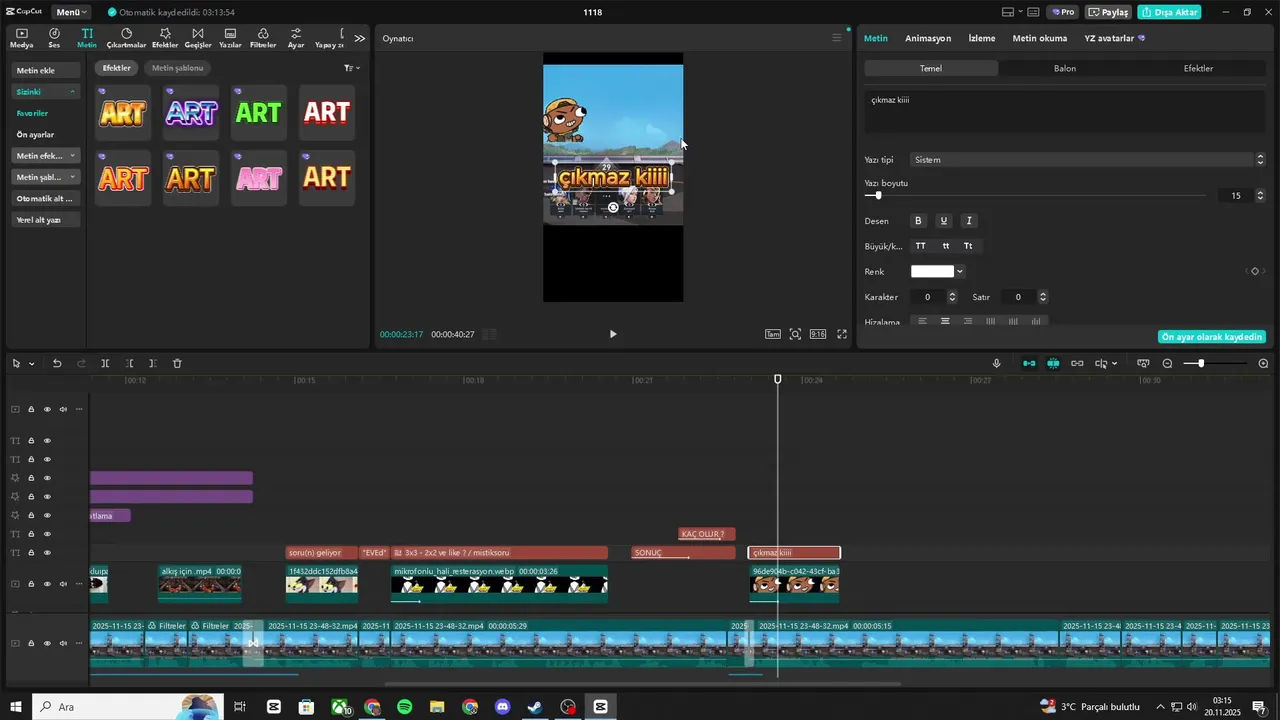The height and width of the screenshot is (720, 1280).
Task: Play the preview in the player
Action: [613, 334]
